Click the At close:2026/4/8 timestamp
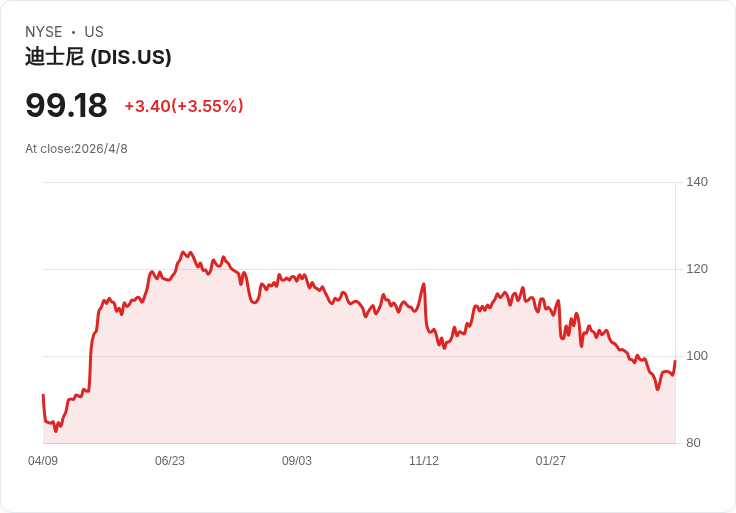736x513 pixels. point(76,149)
